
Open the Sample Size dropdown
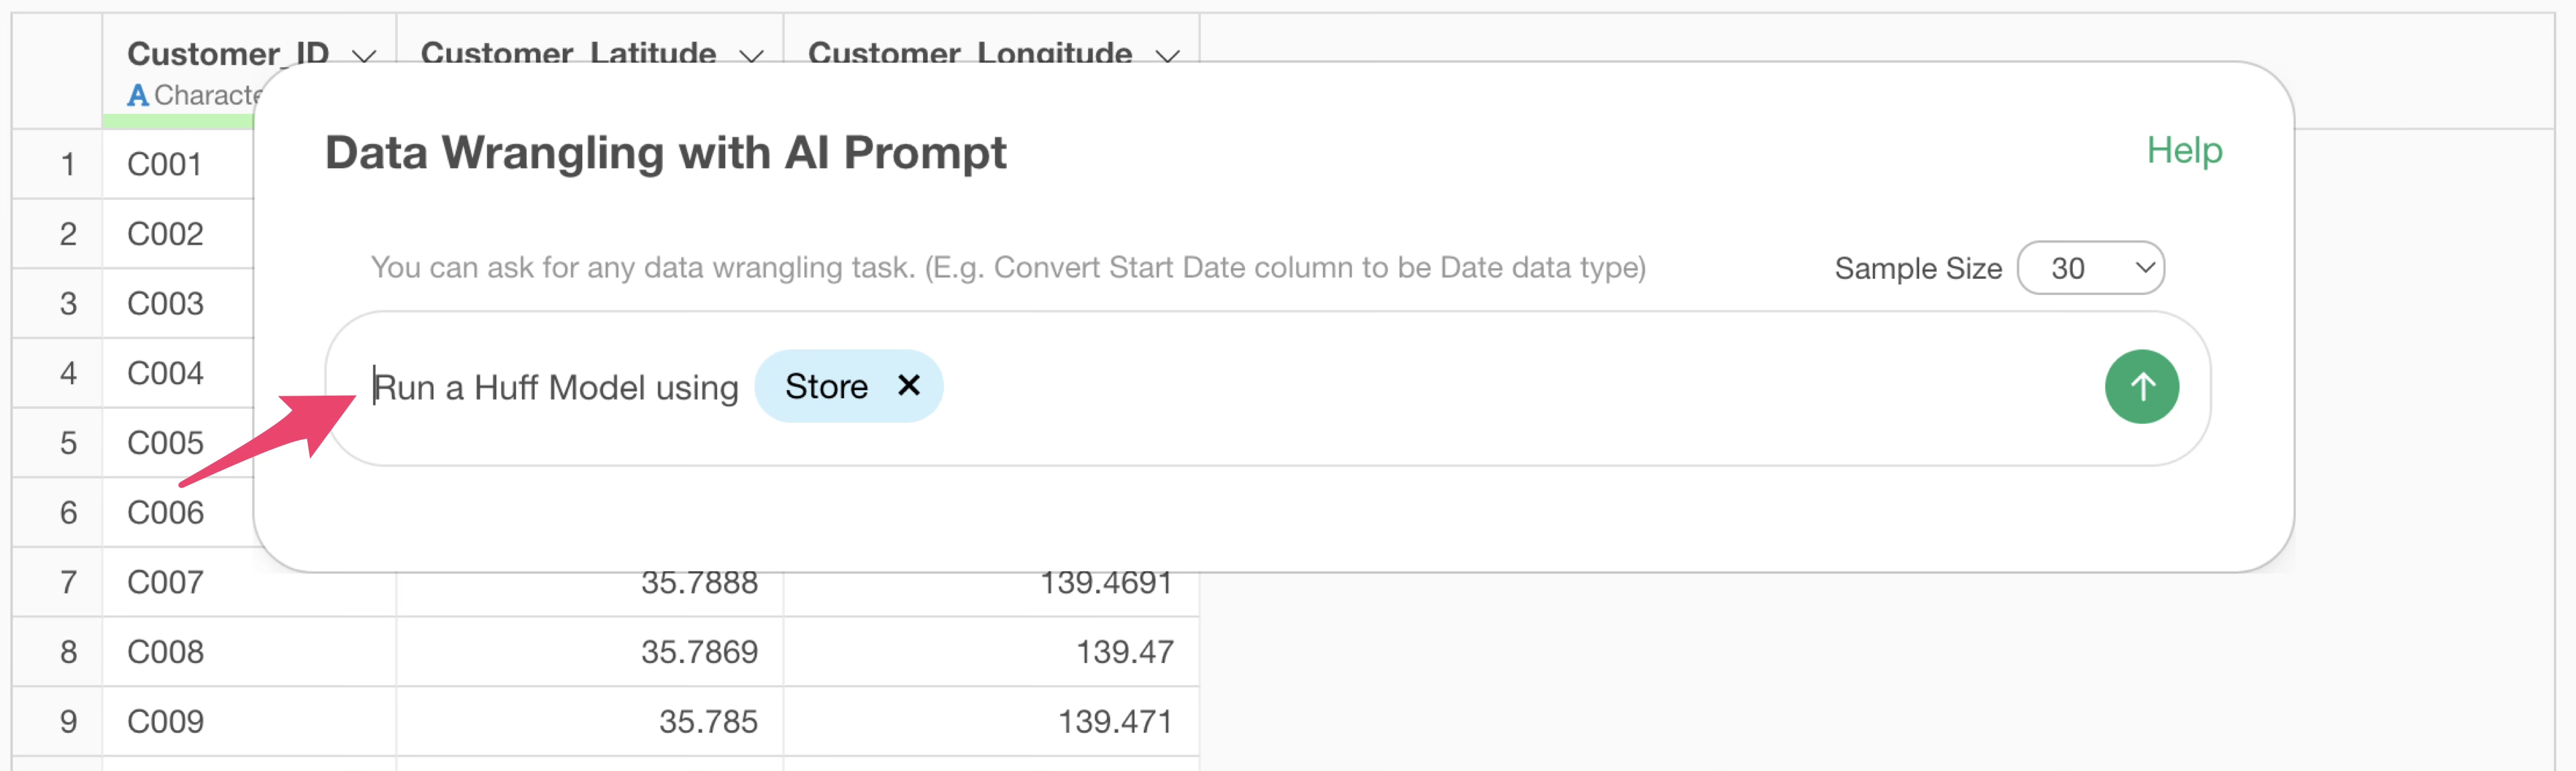2090,268
